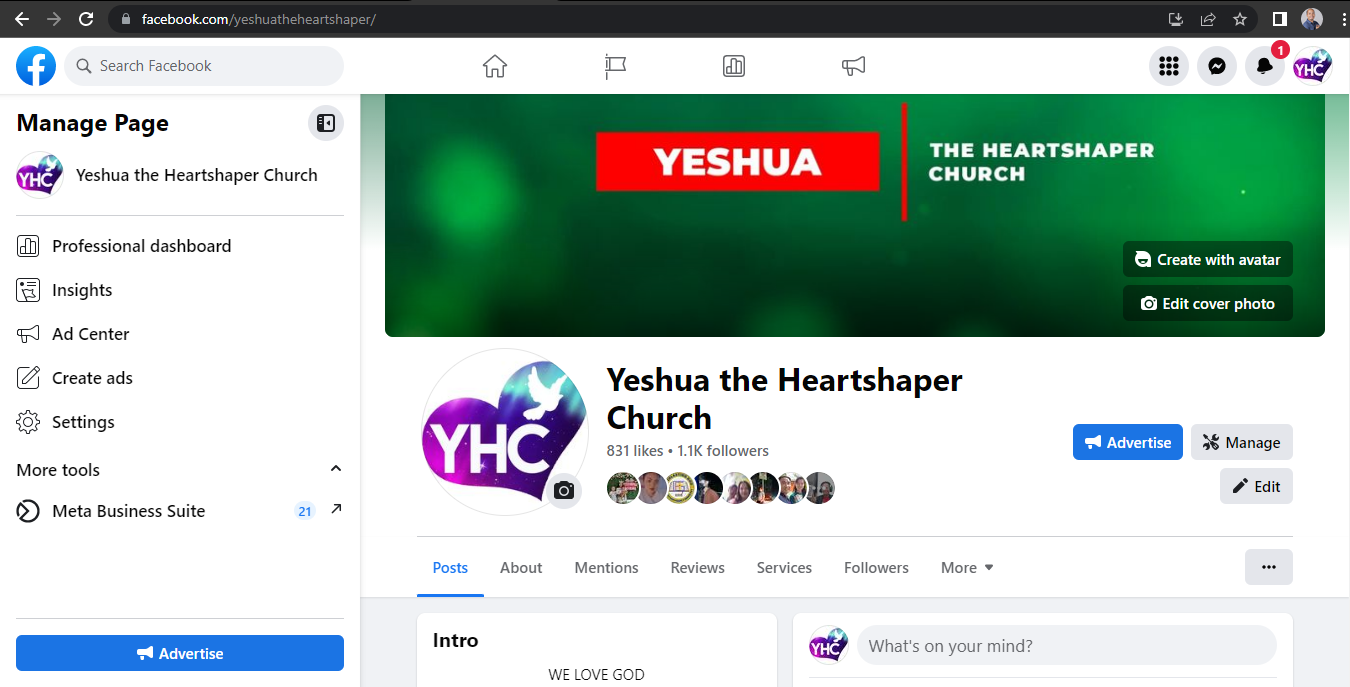Click the camera icon on profile picture
The width and height of the screenshot is (1350, 687).
pos(564,490)
